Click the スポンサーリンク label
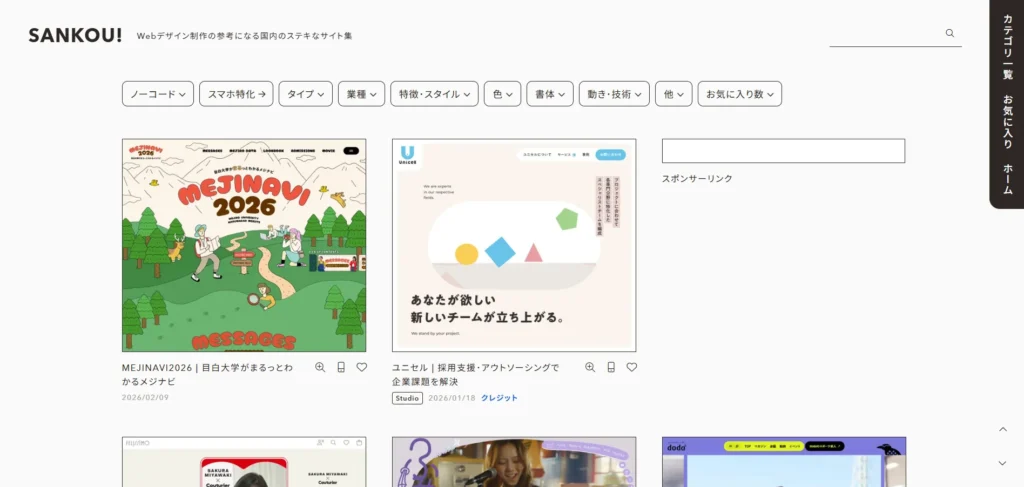 click(697, 178)
